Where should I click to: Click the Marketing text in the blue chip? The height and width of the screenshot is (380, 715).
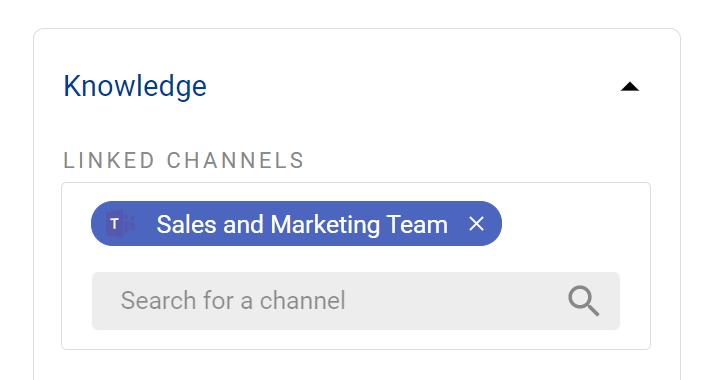pyautogui.click(x=325, y=225)
